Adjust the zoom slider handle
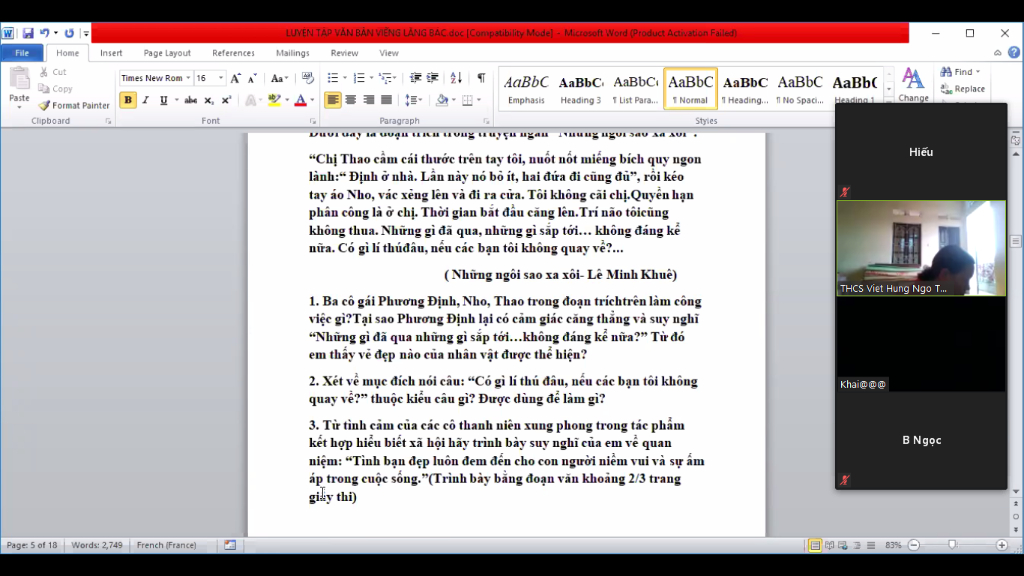The width and height of the screenshot is (1024, 576). coord(952,545)
